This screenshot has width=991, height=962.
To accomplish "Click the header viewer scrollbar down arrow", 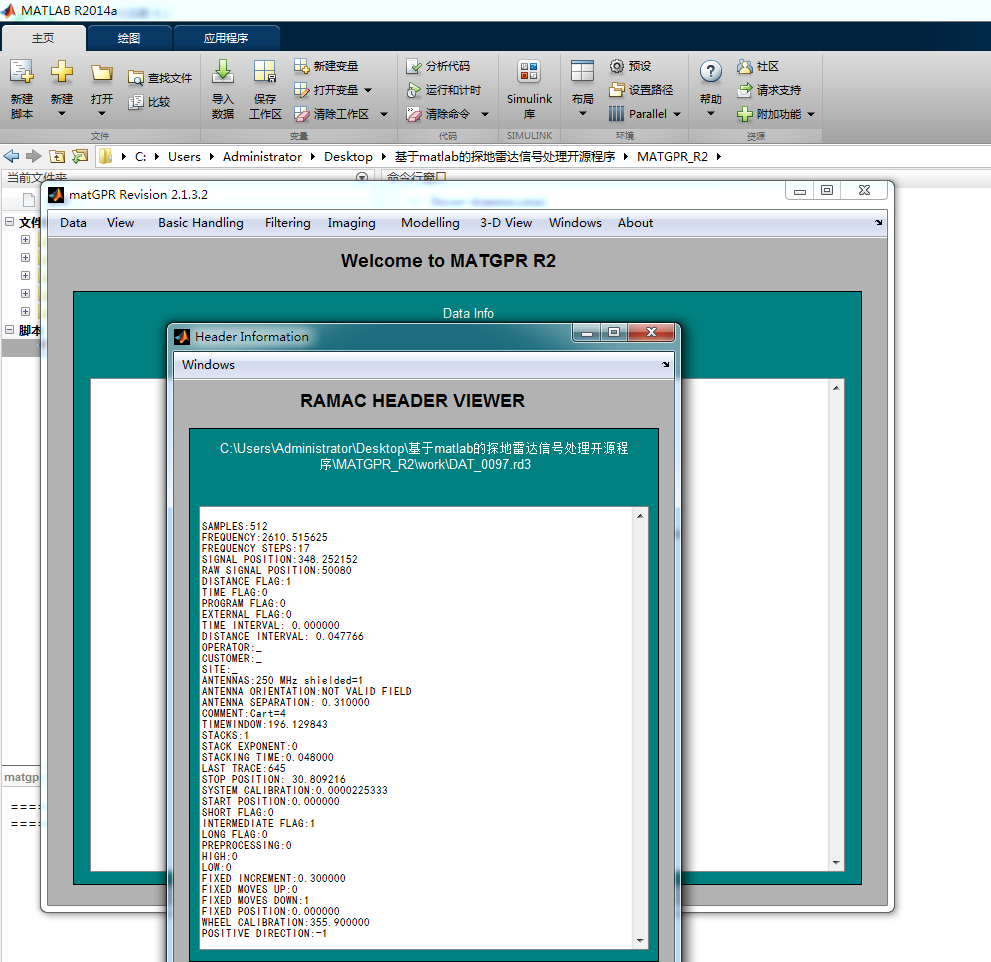I will [640, 941].
